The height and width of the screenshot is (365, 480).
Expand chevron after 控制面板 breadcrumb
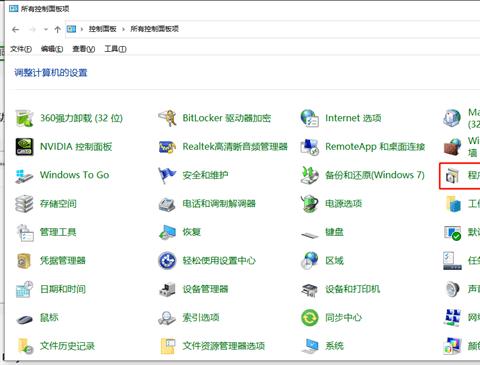(x=123, y=29)
